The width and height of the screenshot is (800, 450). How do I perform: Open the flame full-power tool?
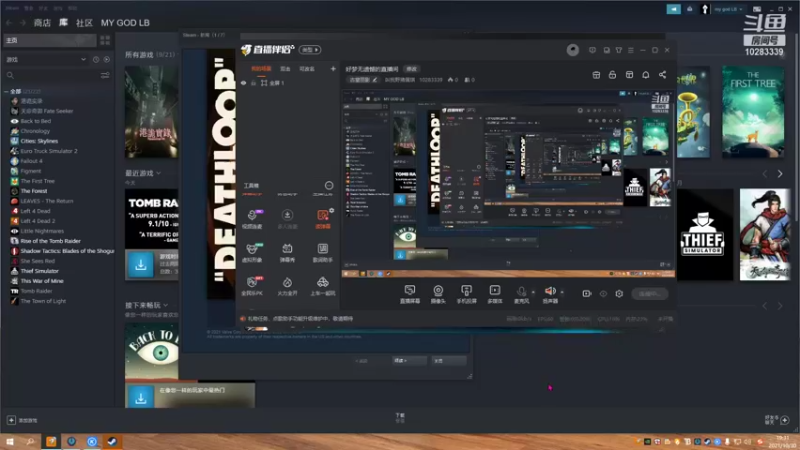(x=287, y=286)
